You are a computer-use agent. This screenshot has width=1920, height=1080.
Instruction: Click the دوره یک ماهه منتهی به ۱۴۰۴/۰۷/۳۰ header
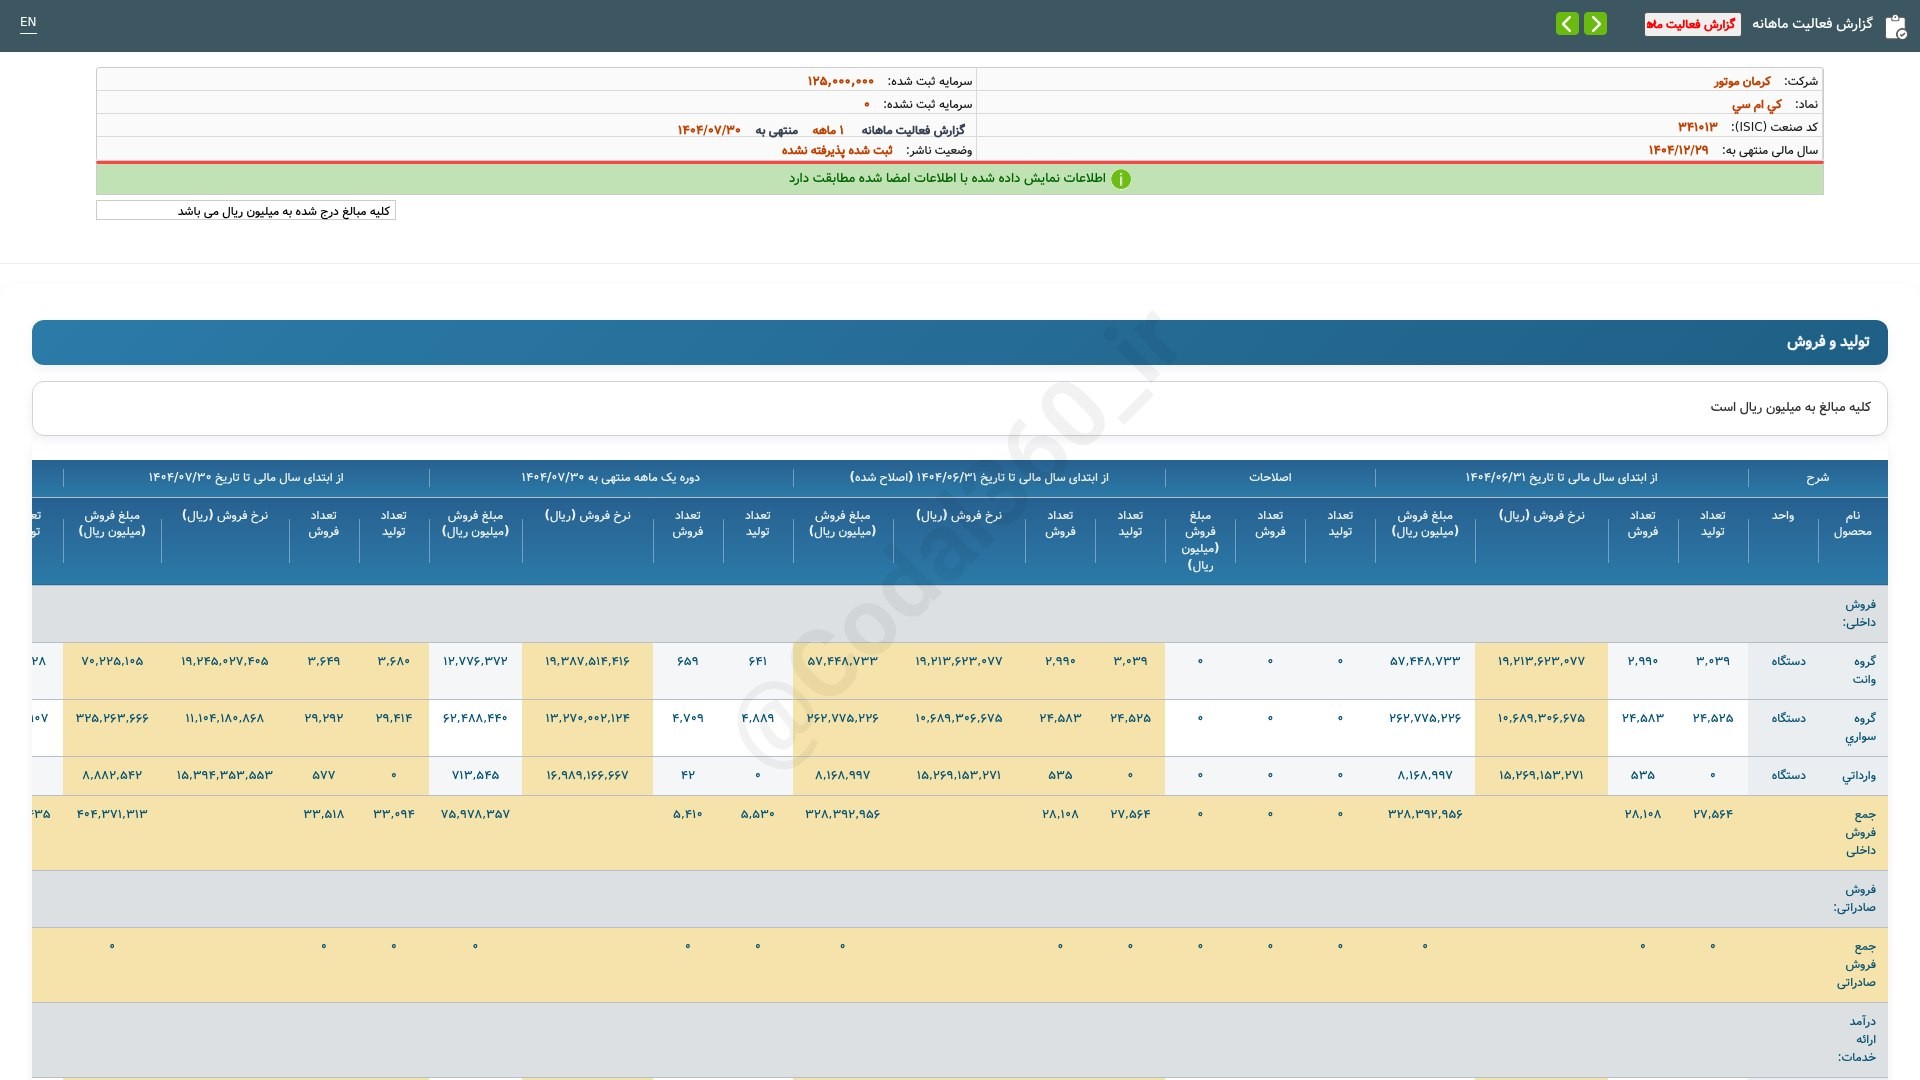pyautogui.click(x=610, y=478)
